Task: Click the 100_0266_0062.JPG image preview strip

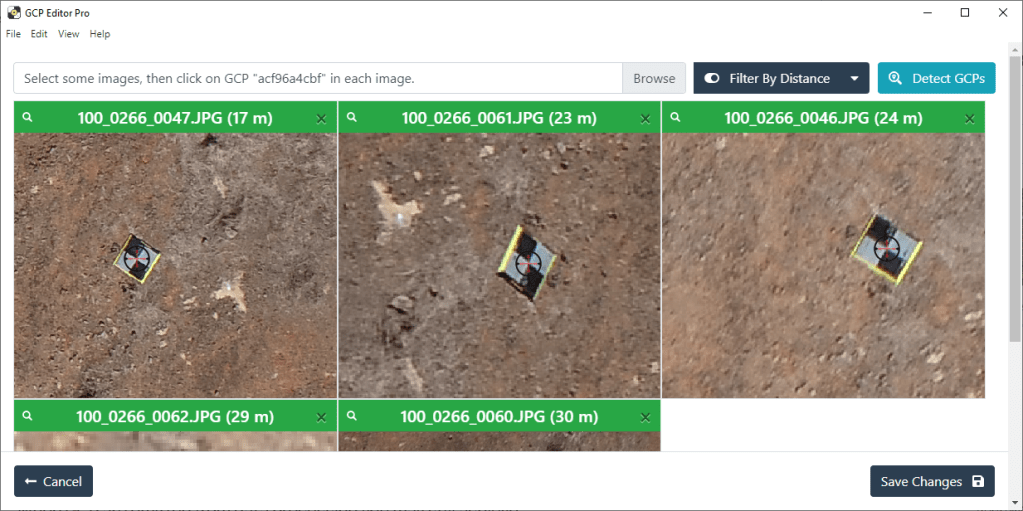Action: pyautogui.click(x=176, y=441)
